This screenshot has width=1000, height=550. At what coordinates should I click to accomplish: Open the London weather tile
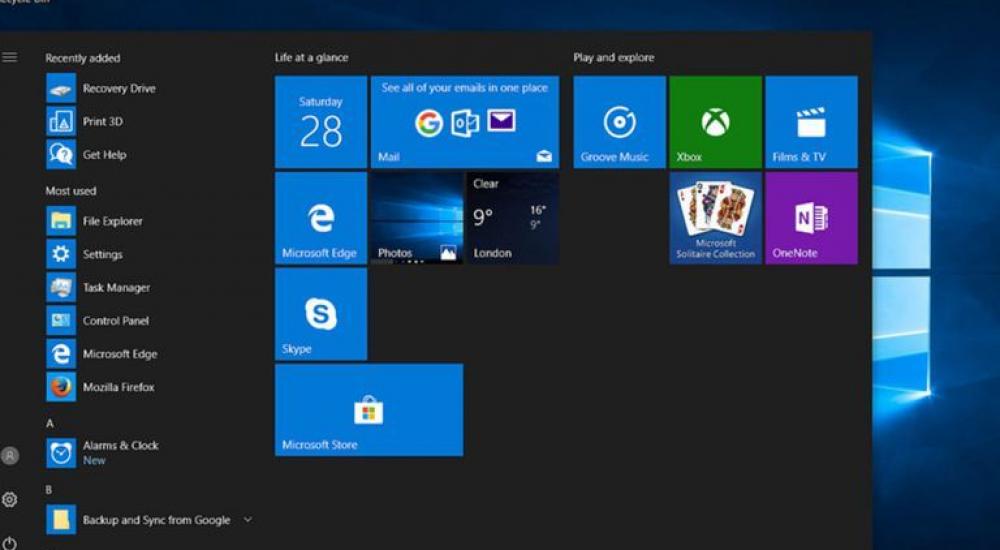(x=512, y=218)
